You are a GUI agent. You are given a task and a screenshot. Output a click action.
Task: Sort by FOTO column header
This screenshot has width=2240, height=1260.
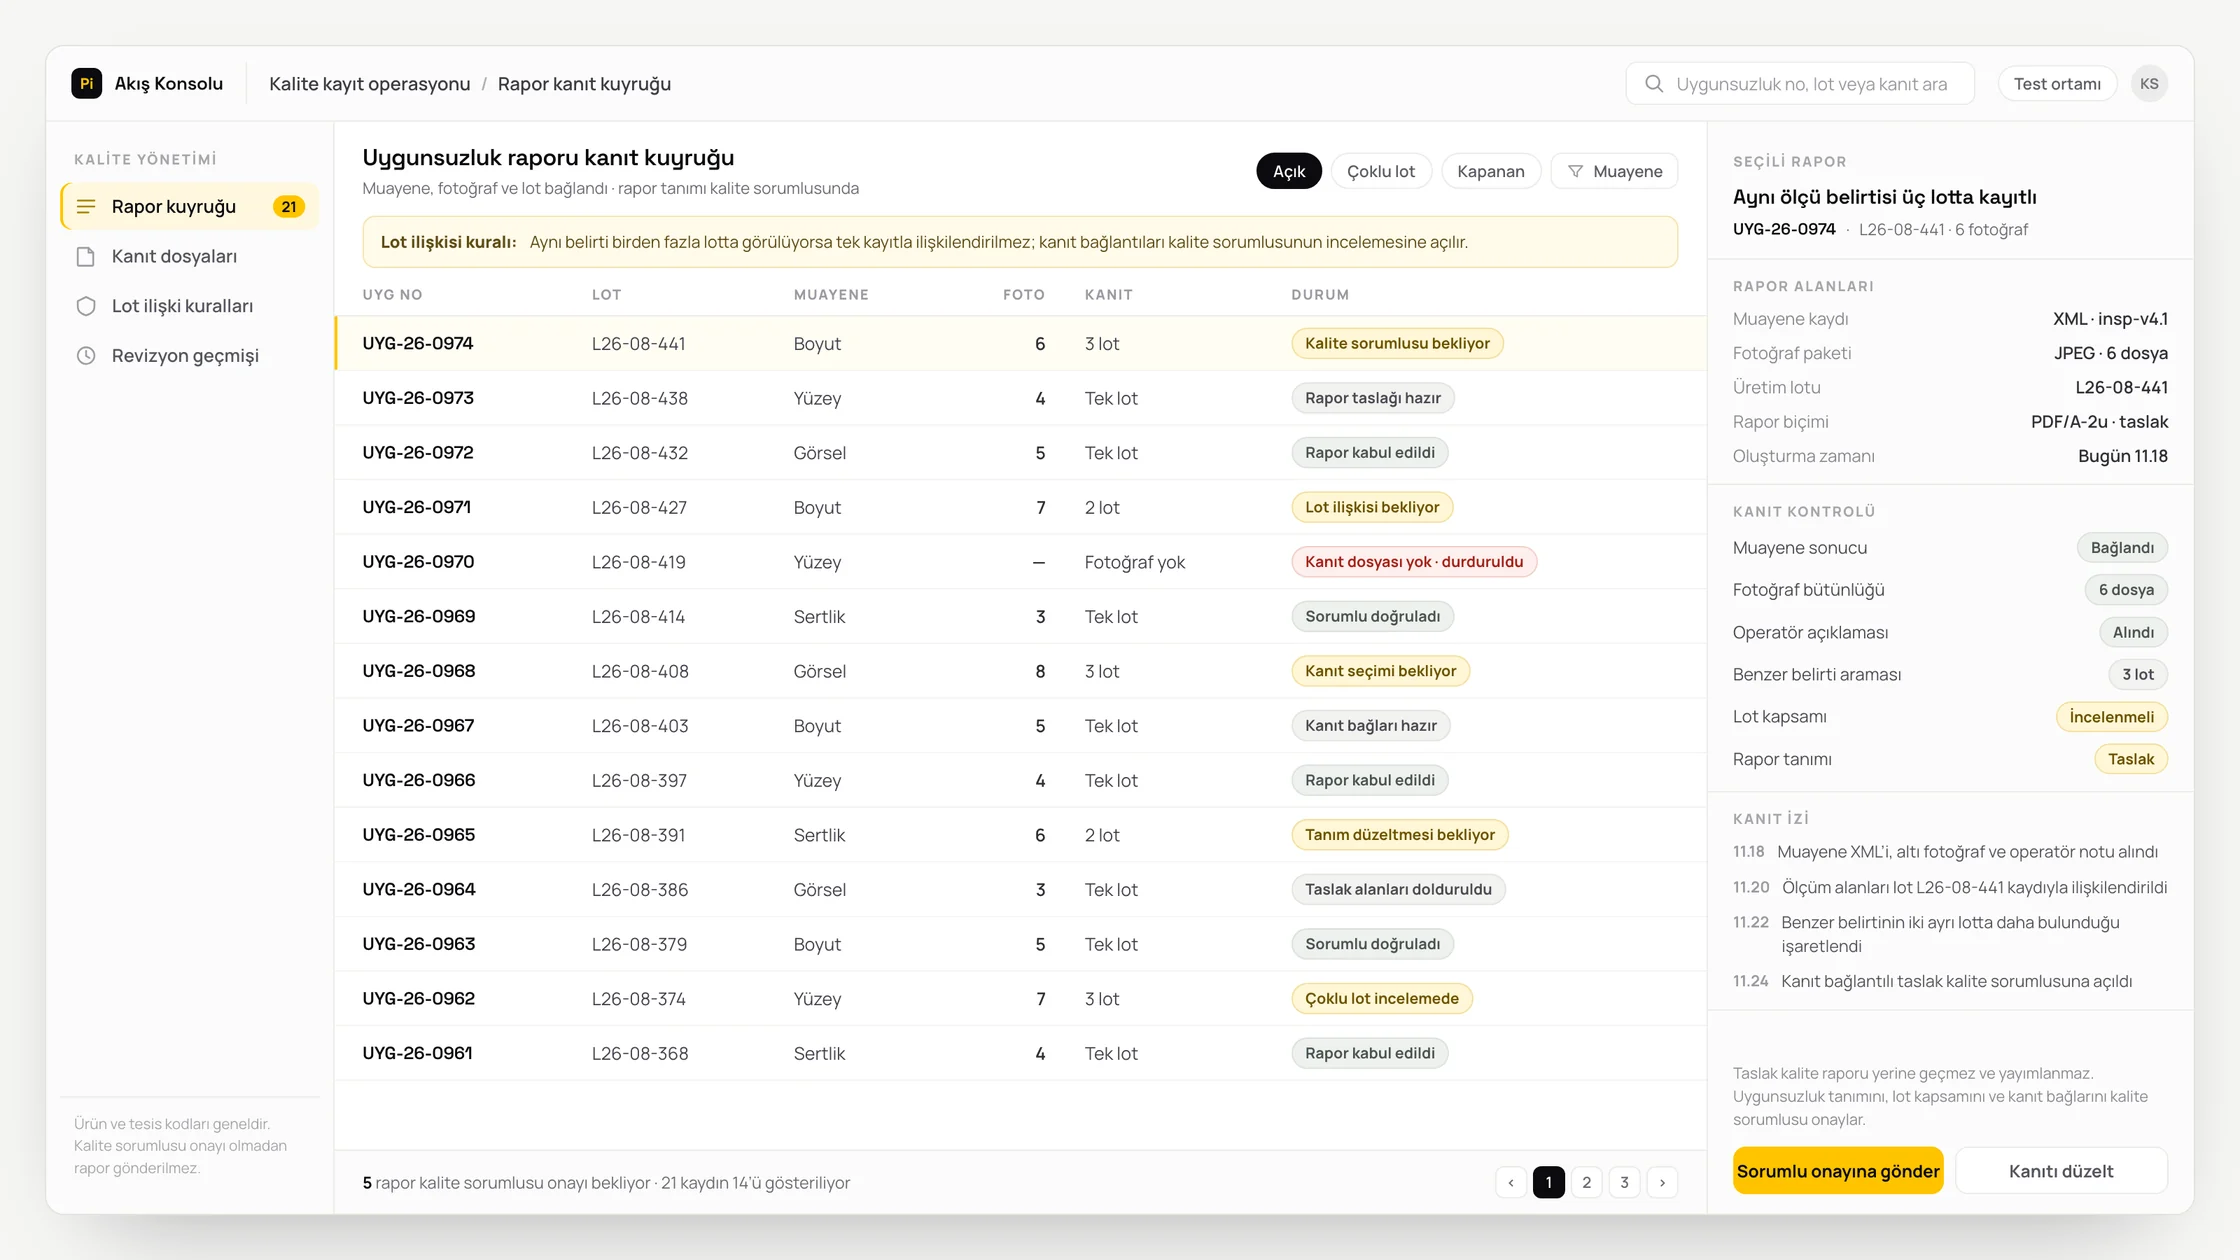point(1024,295)
